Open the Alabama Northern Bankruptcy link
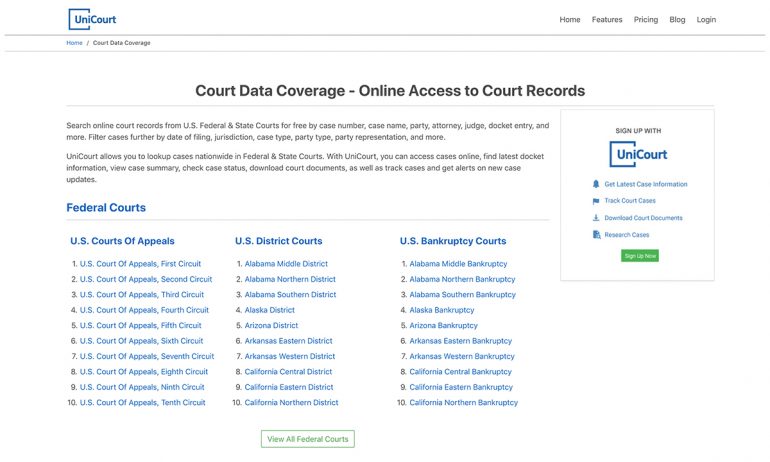Screen dimensions: 770x462 [x=463, y=279]
